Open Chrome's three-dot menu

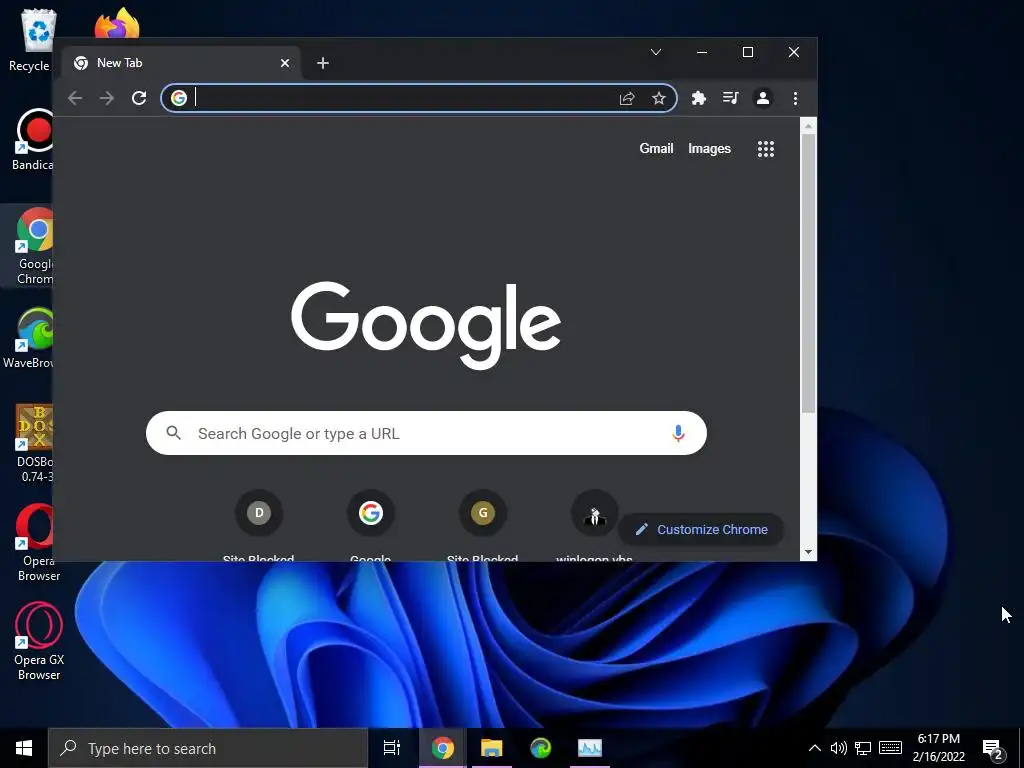(x=795, y=98)
